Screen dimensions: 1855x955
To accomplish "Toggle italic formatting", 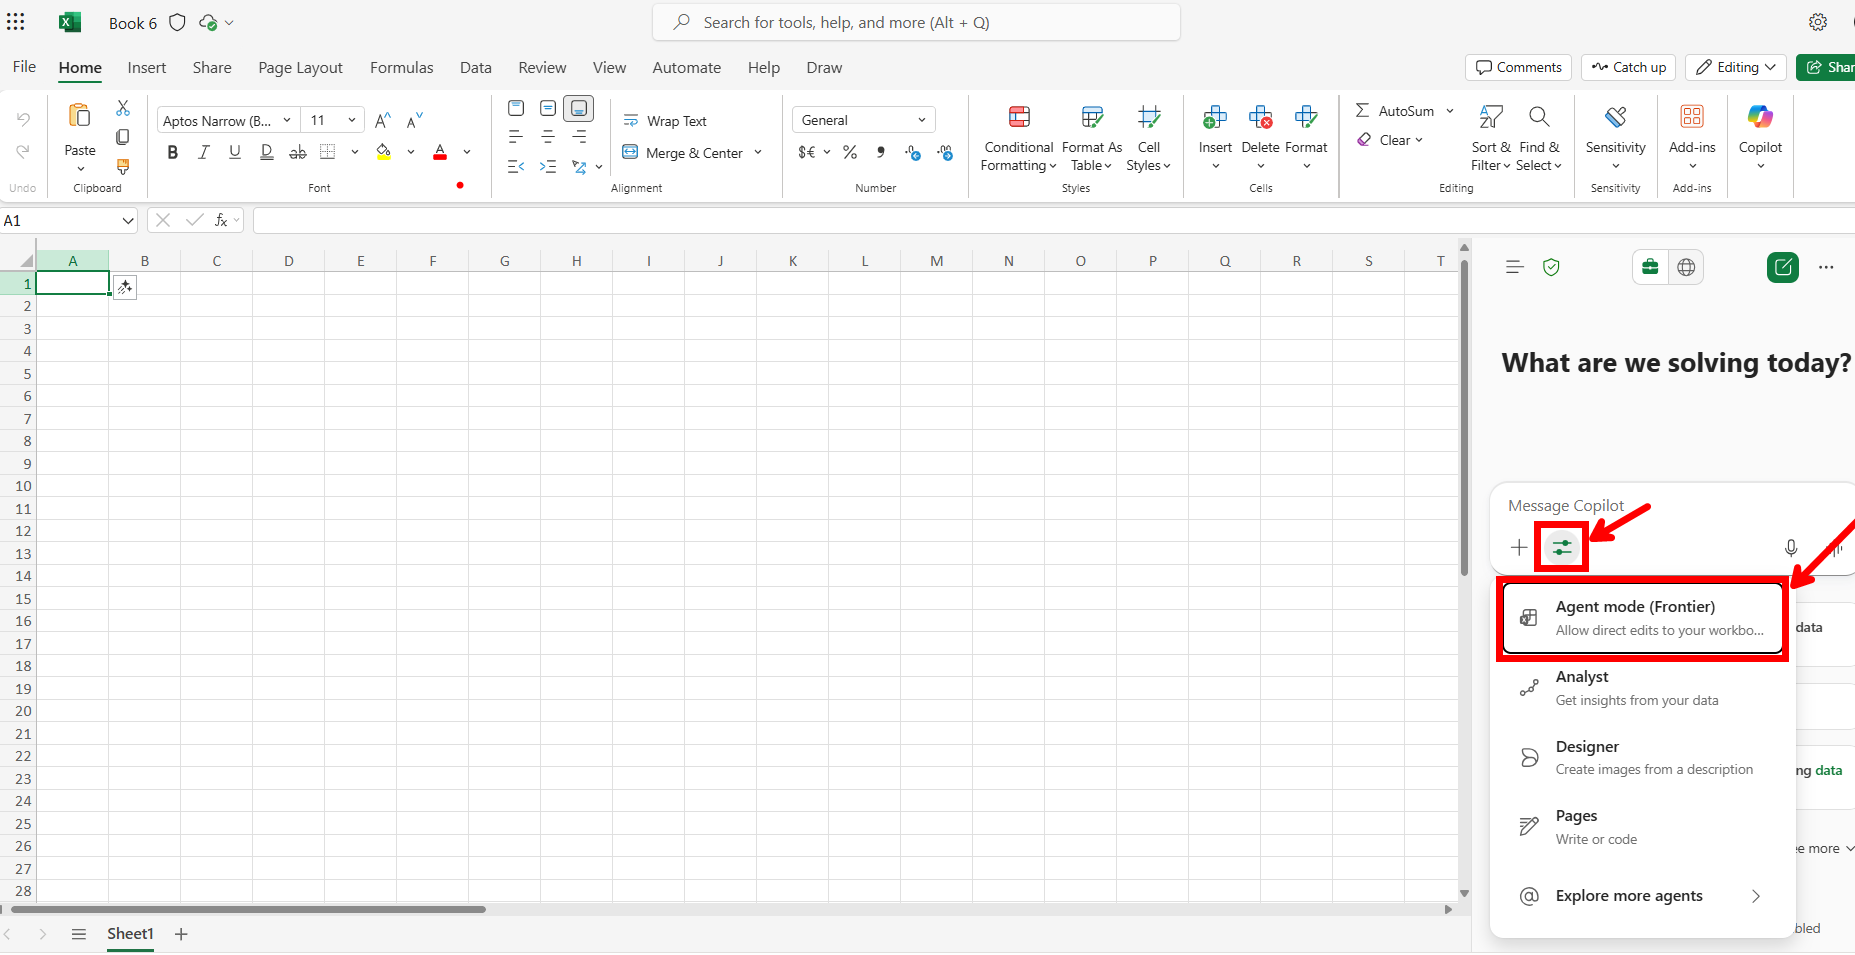I will pyautogui.click(x=204, y=152).
